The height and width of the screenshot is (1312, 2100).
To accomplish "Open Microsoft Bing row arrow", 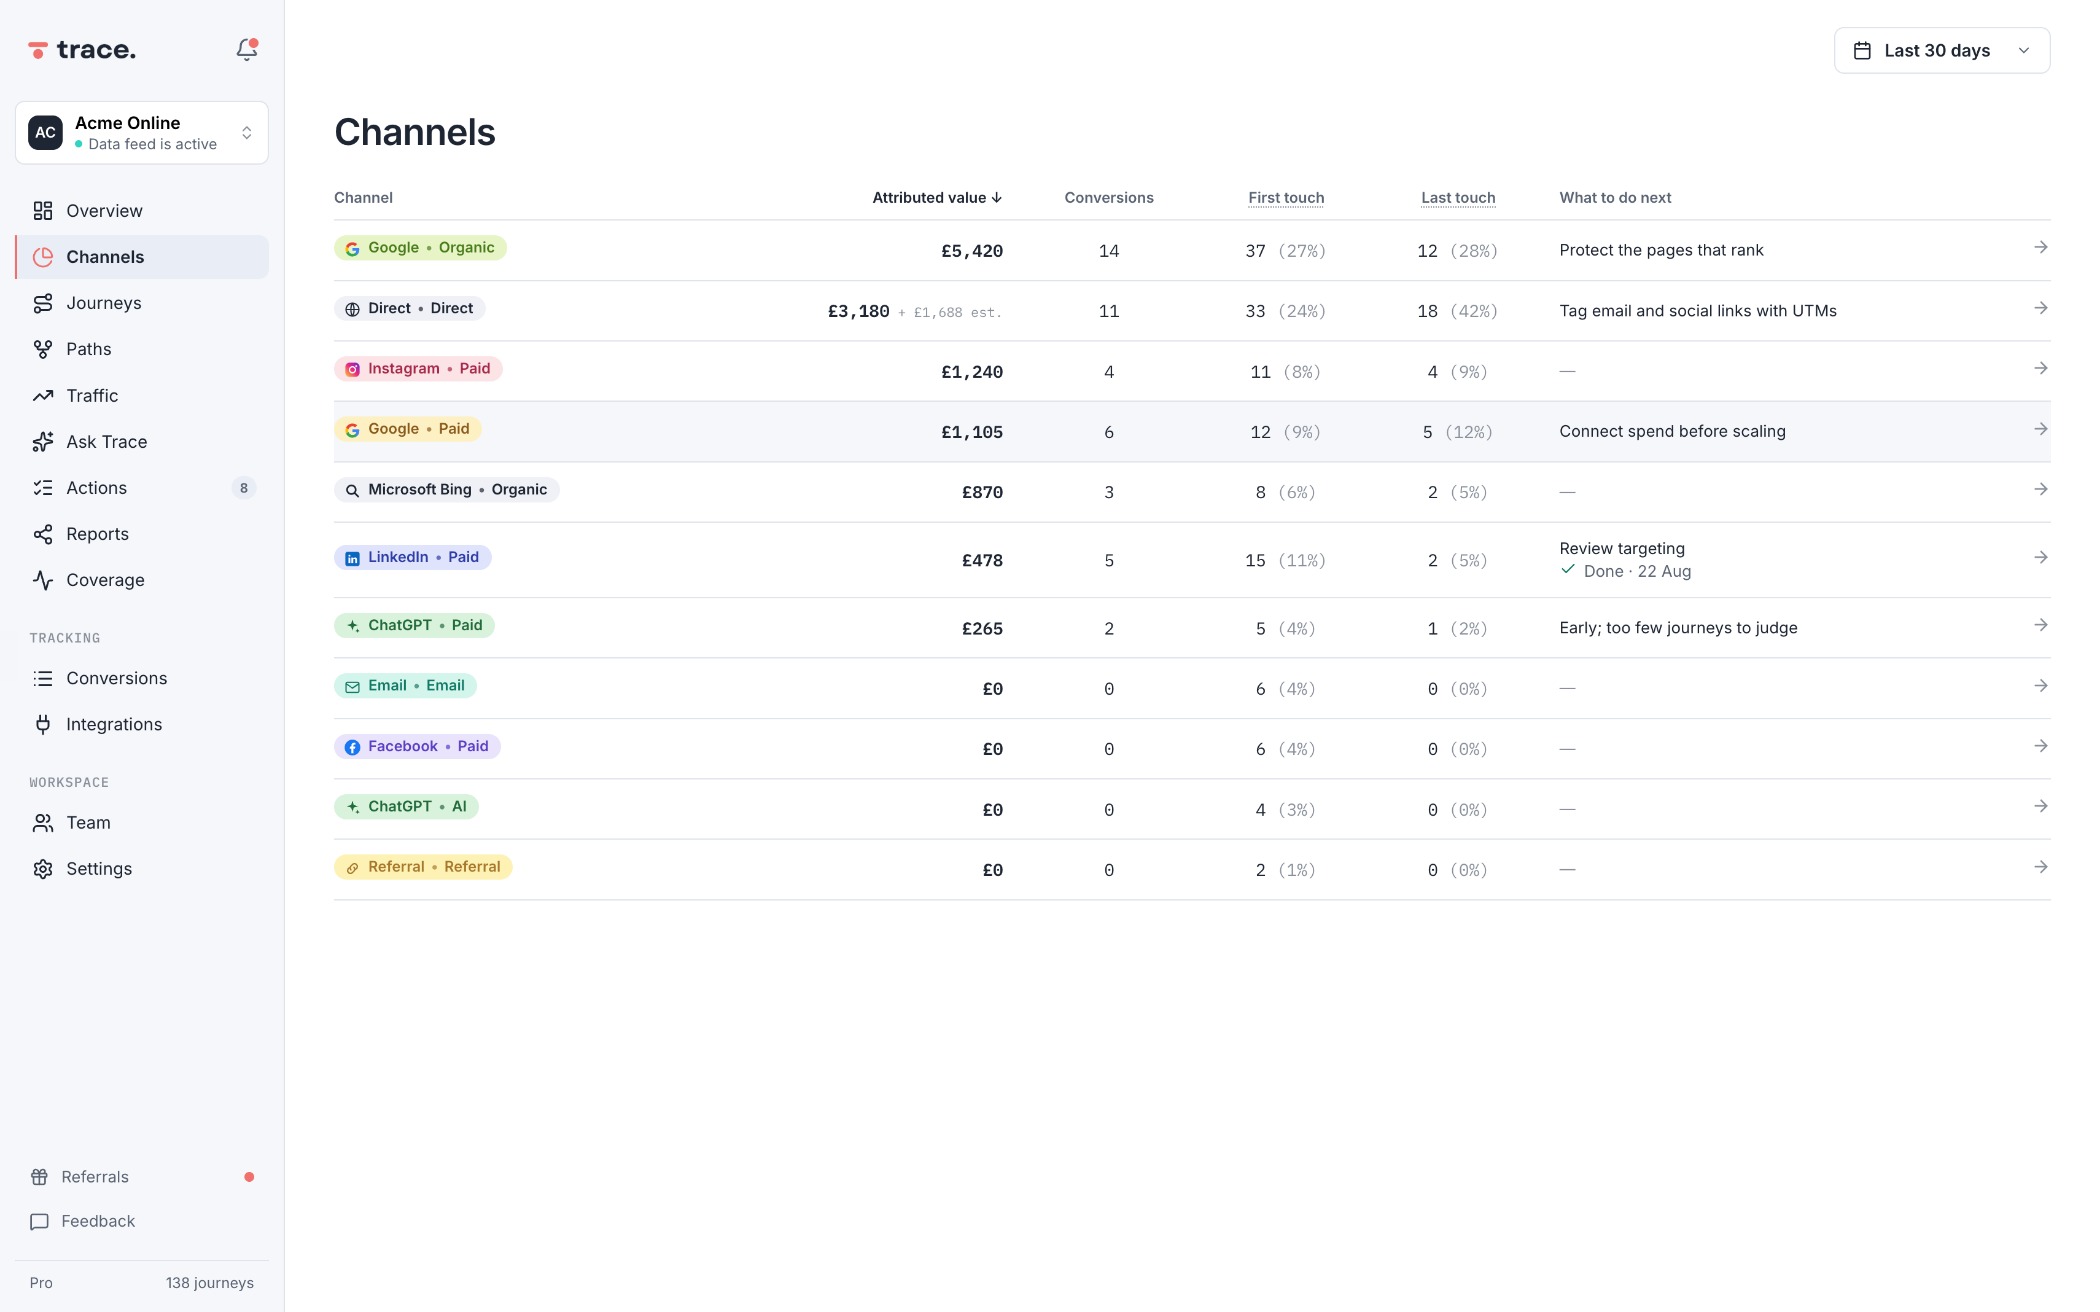I will tap(2041, 489).
